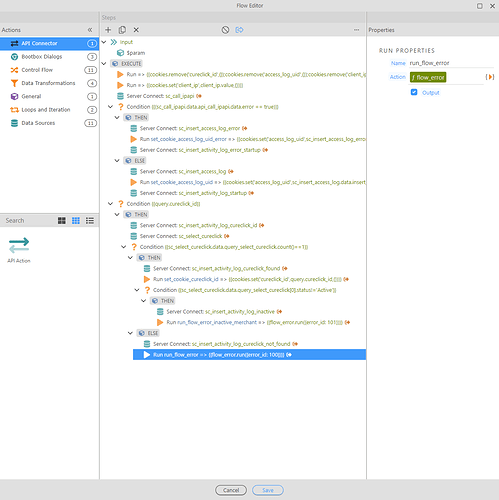Collapse the Condition query.cureclick_id node
Viewport: 499px width, 500px height.
tap(111, 204)
